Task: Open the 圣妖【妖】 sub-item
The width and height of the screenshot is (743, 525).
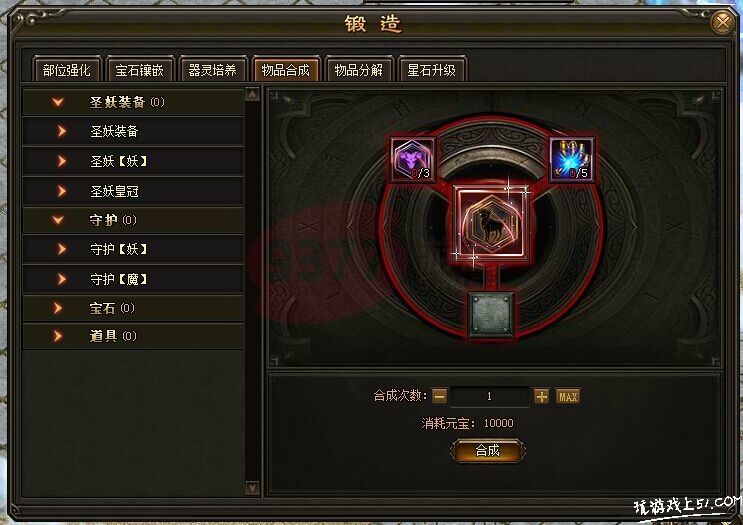Action: point(133,161)
